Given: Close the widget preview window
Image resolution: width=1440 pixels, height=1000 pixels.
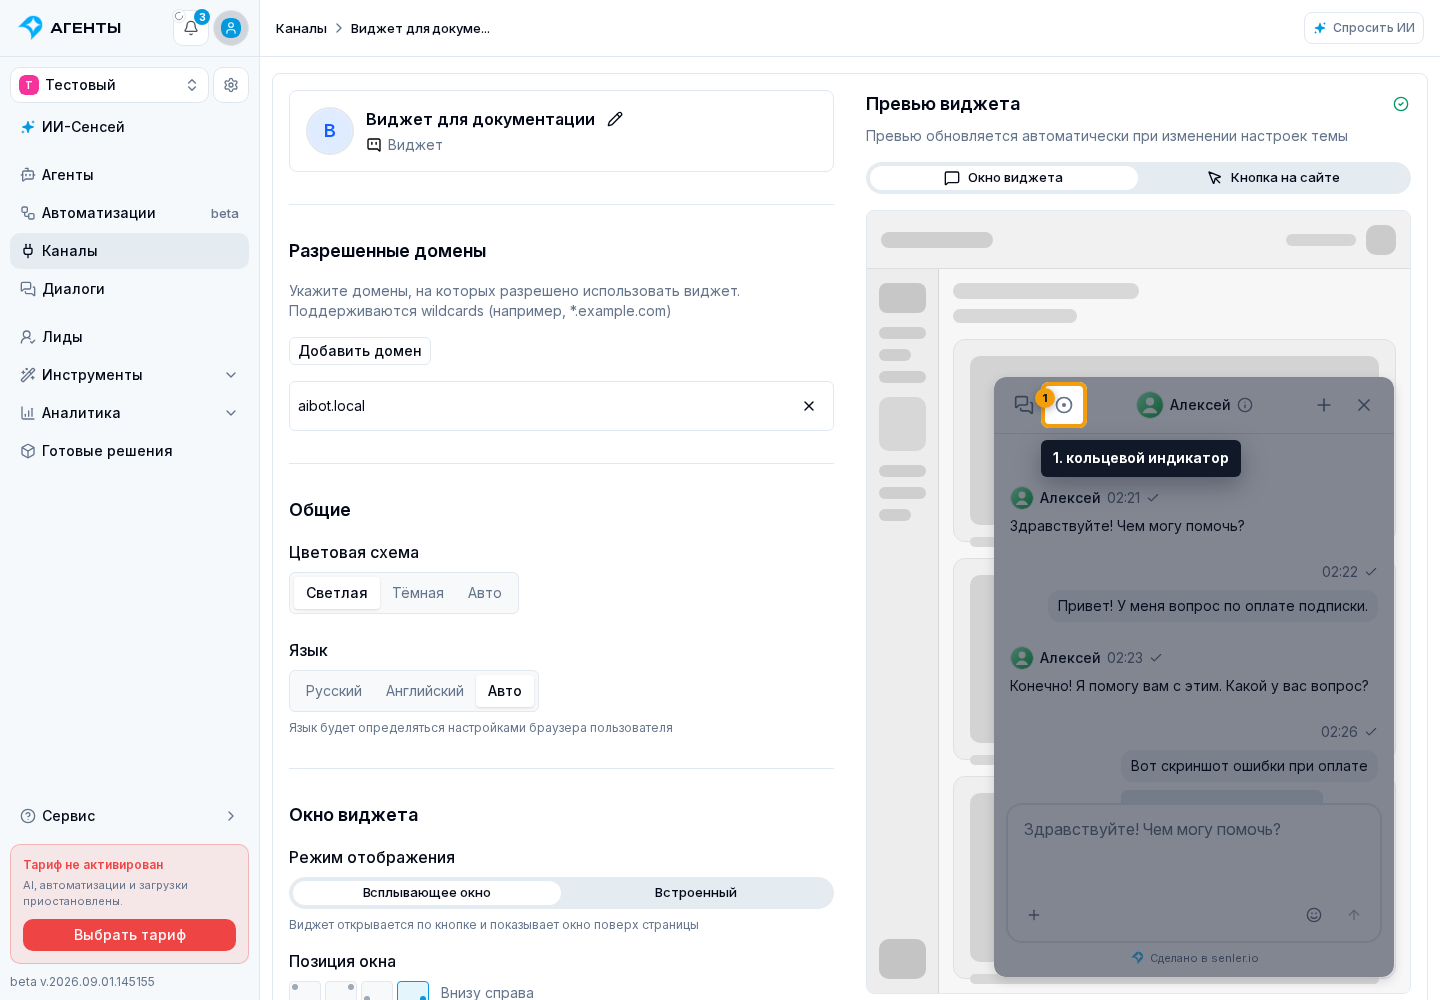Looking at the screenshot, I should tap(1364, 405).
